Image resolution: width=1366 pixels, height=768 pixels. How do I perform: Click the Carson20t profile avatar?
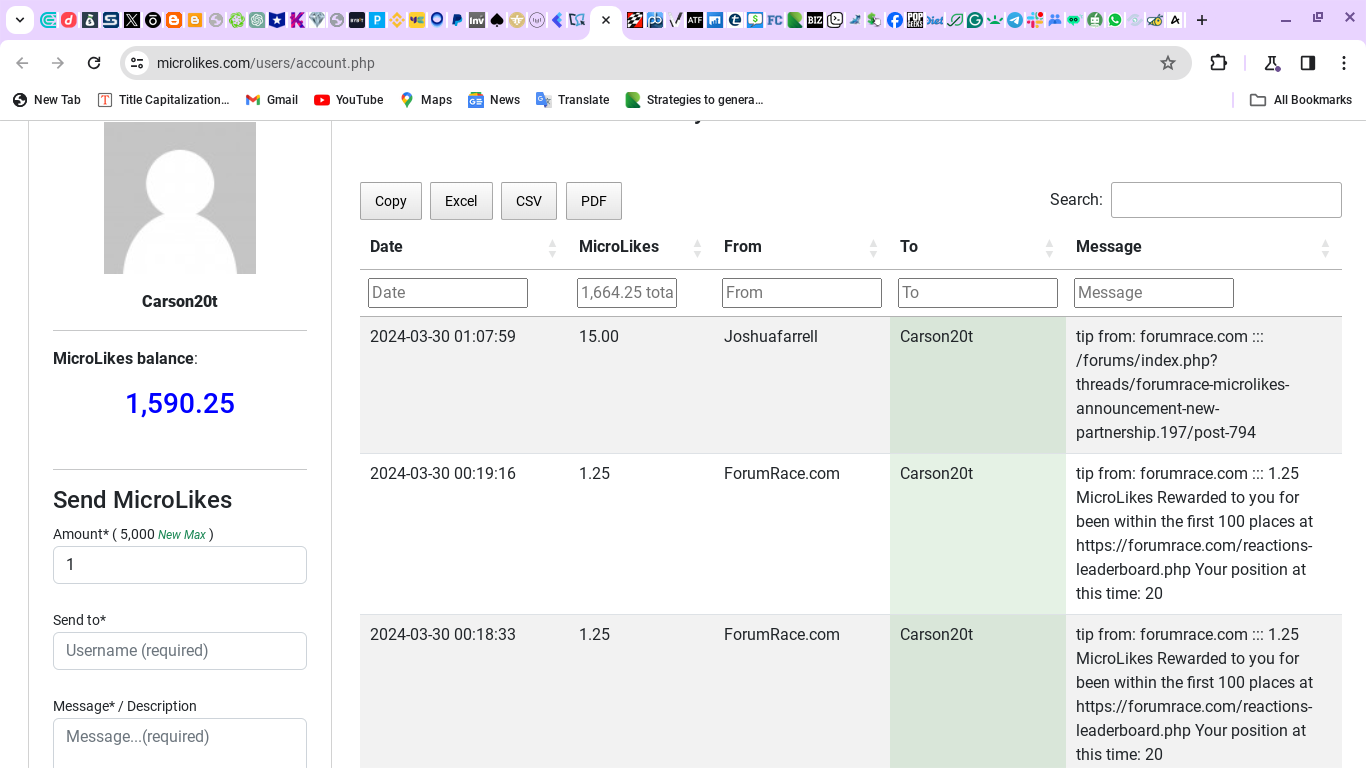point(180,198)
